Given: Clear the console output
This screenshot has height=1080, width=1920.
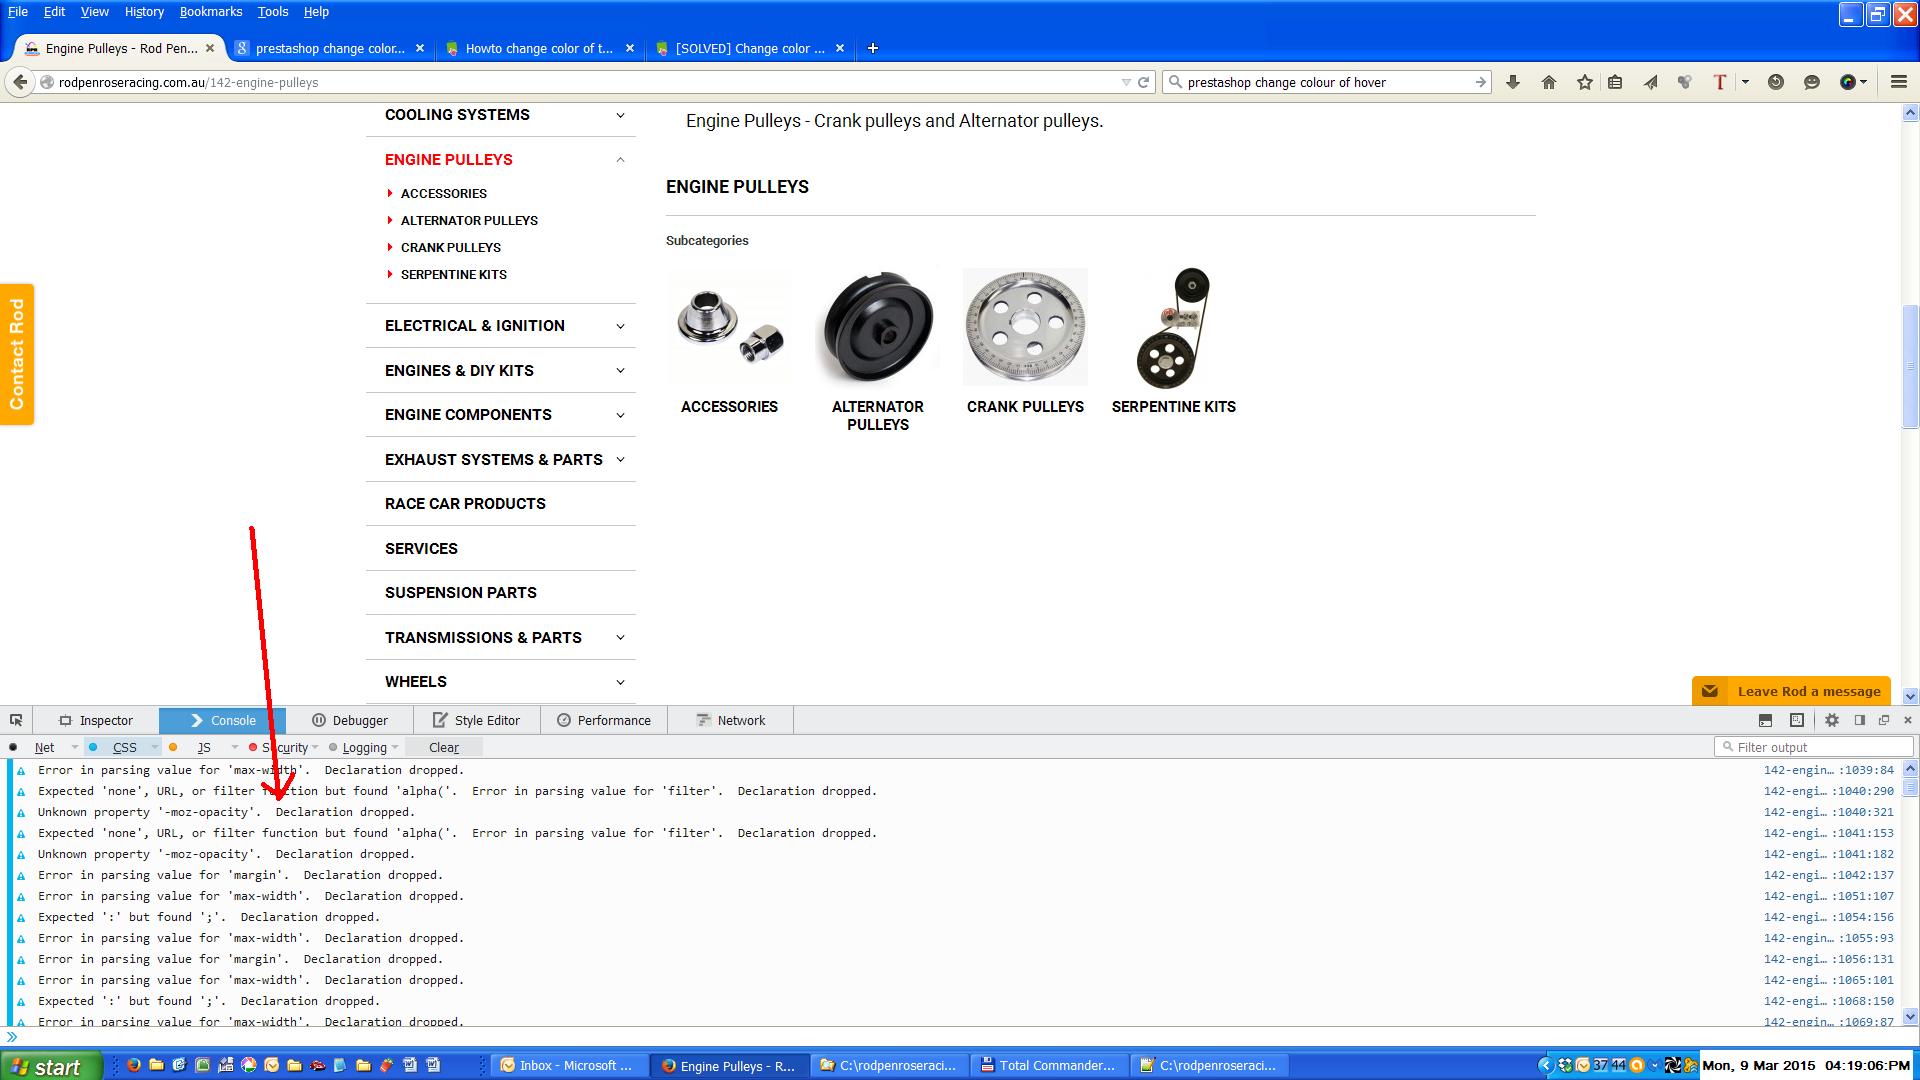Looking at the screenshot, I should [443, 747].
